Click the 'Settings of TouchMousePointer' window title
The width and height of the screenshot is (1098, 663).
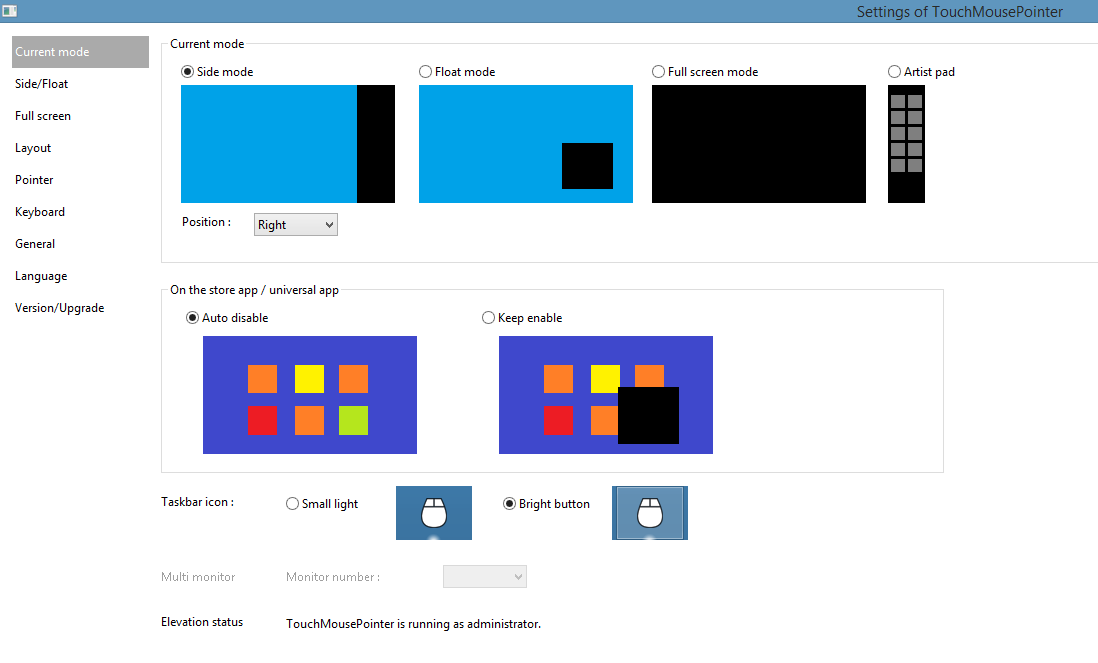[x=959, y=12]
